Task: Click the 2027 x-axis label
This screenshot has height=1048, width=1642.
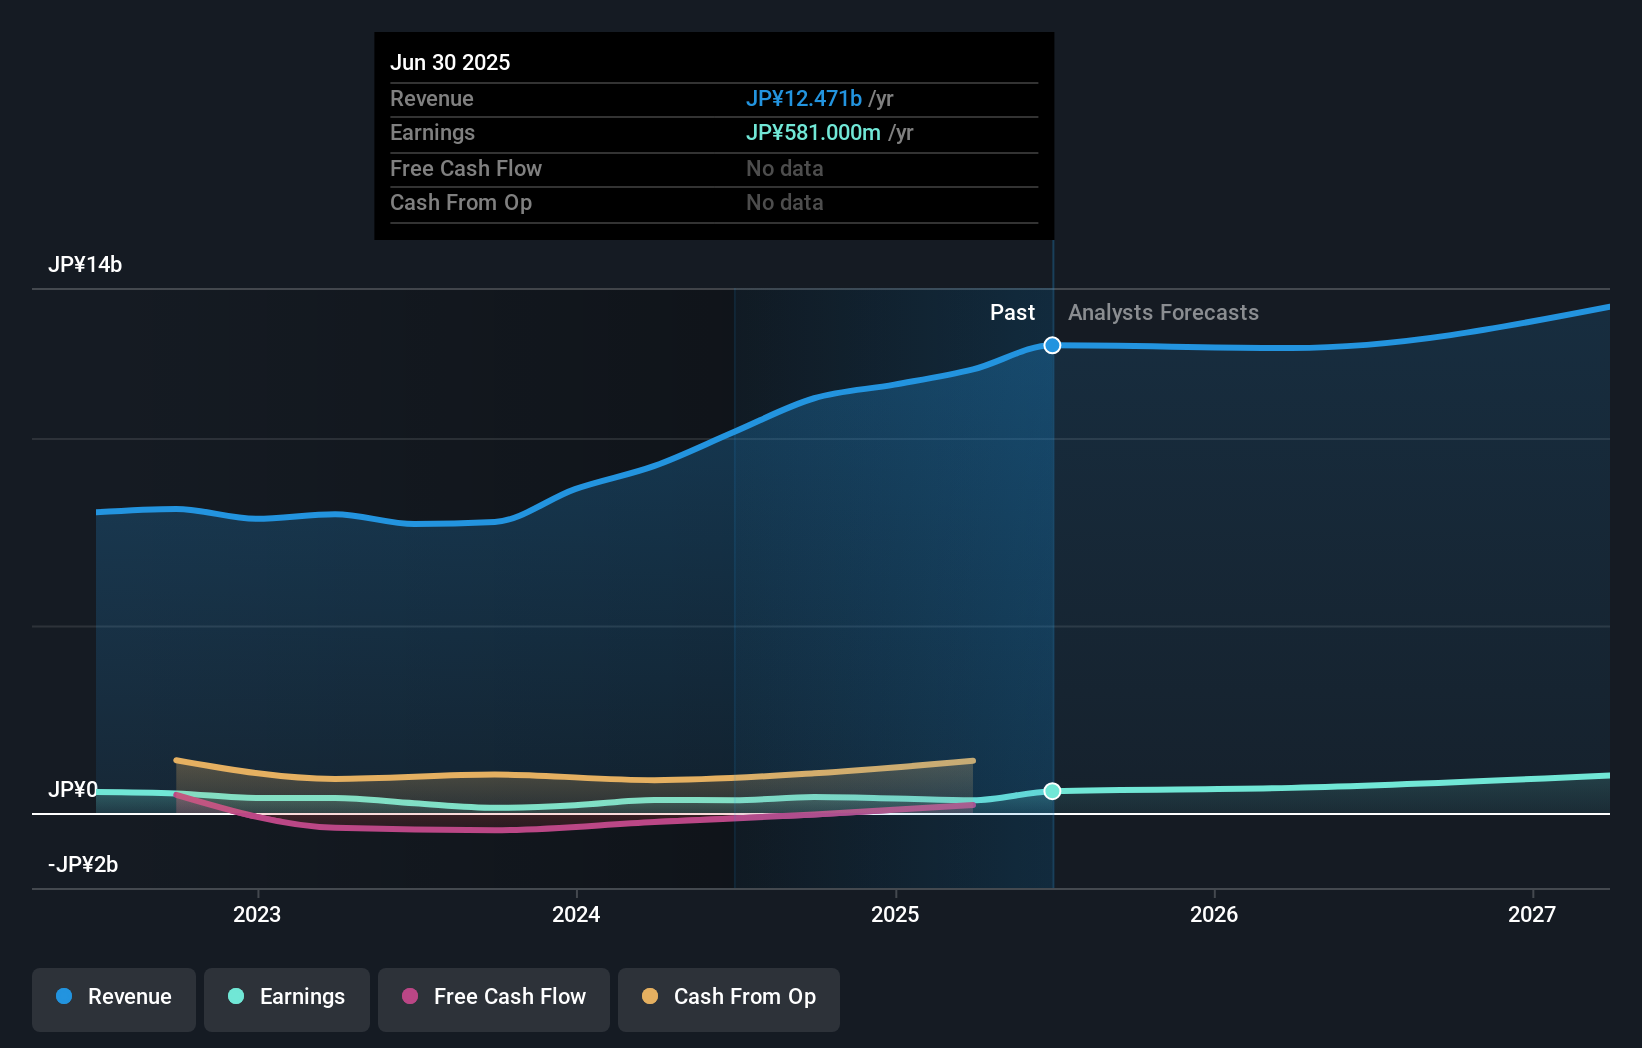Action: click(1532, 914)
